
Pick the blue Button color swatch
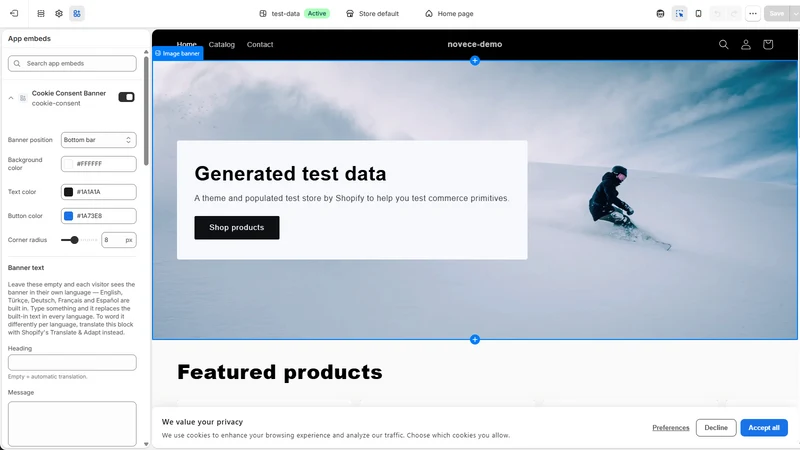coord(68,216)
